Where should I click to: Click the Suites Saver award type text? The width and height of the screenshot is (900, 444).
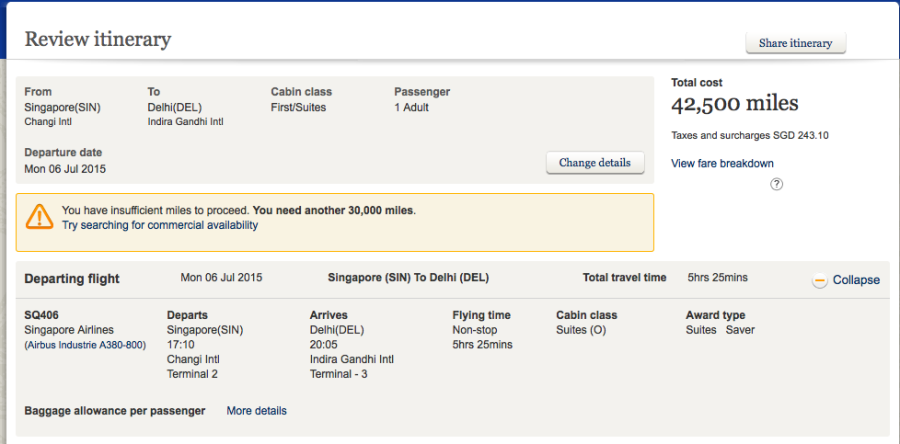point(720,330)
